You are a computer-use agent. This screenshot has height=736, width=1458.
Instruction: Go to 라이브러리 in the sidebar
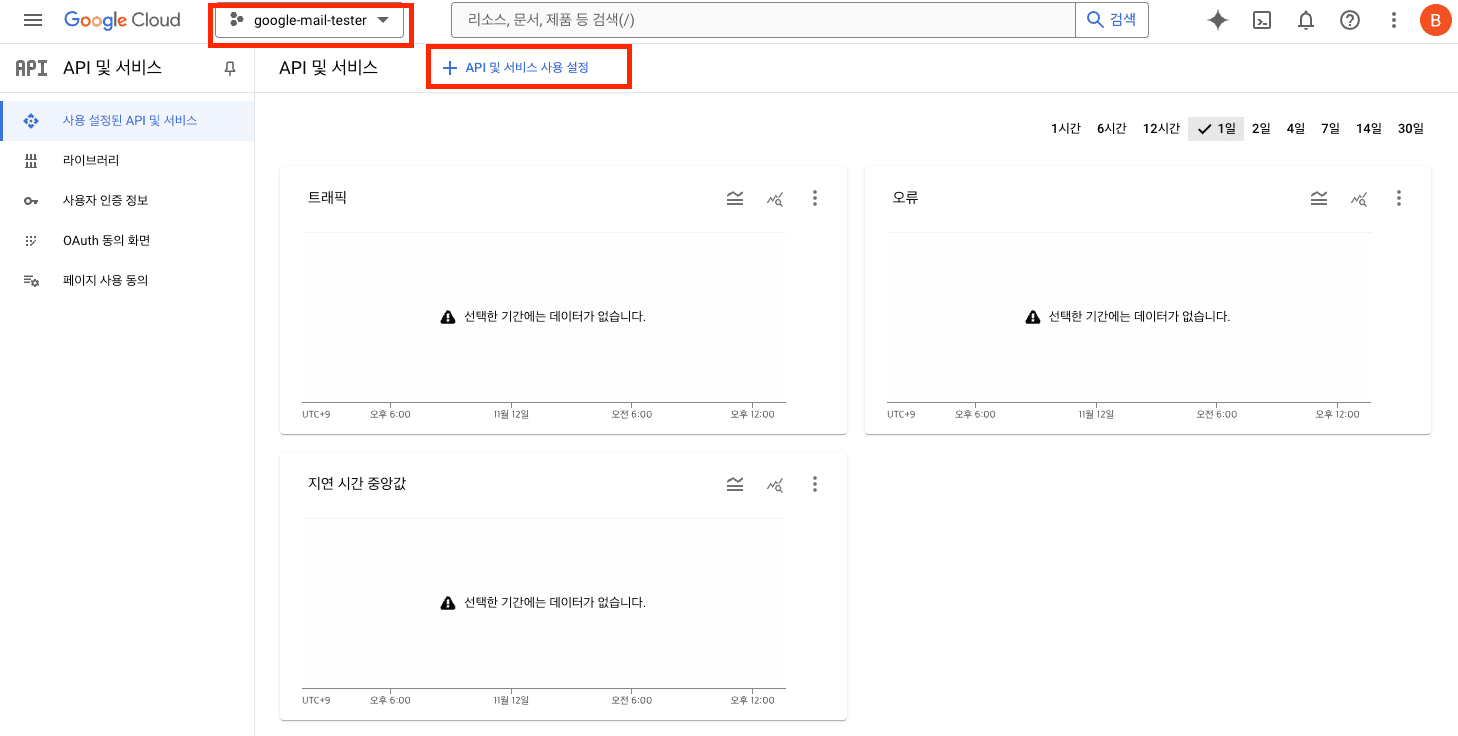[x=91, y=160]
